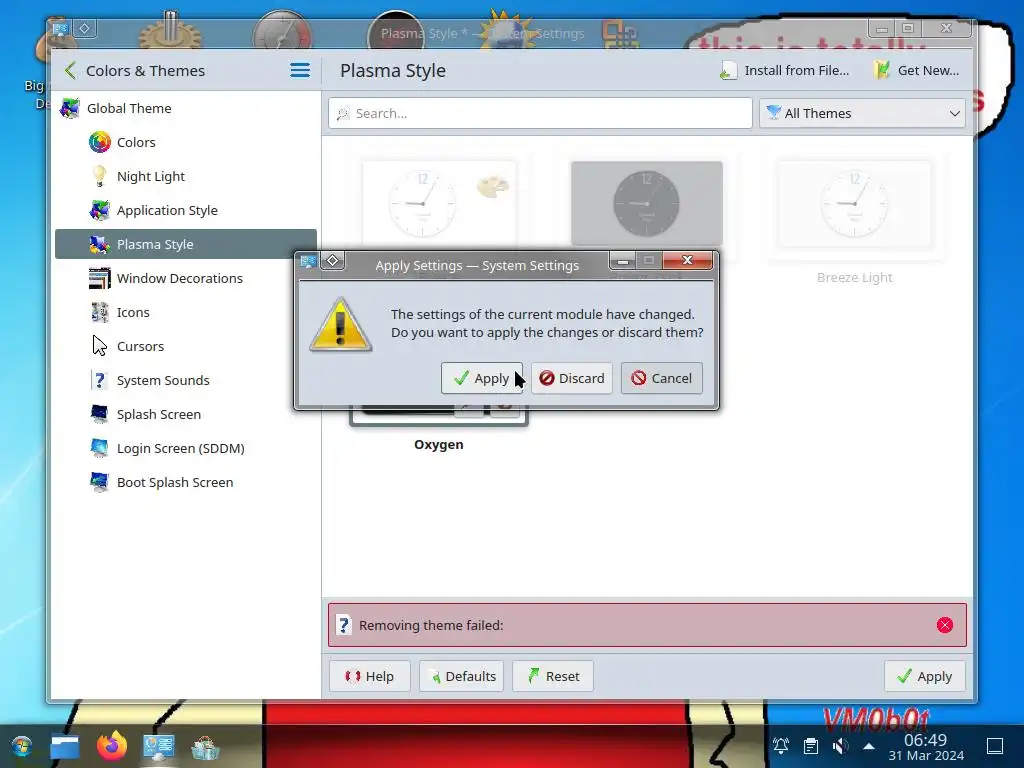
Task: Click the Login Screen (SDDM) icon
Action: tap(100, 448)
